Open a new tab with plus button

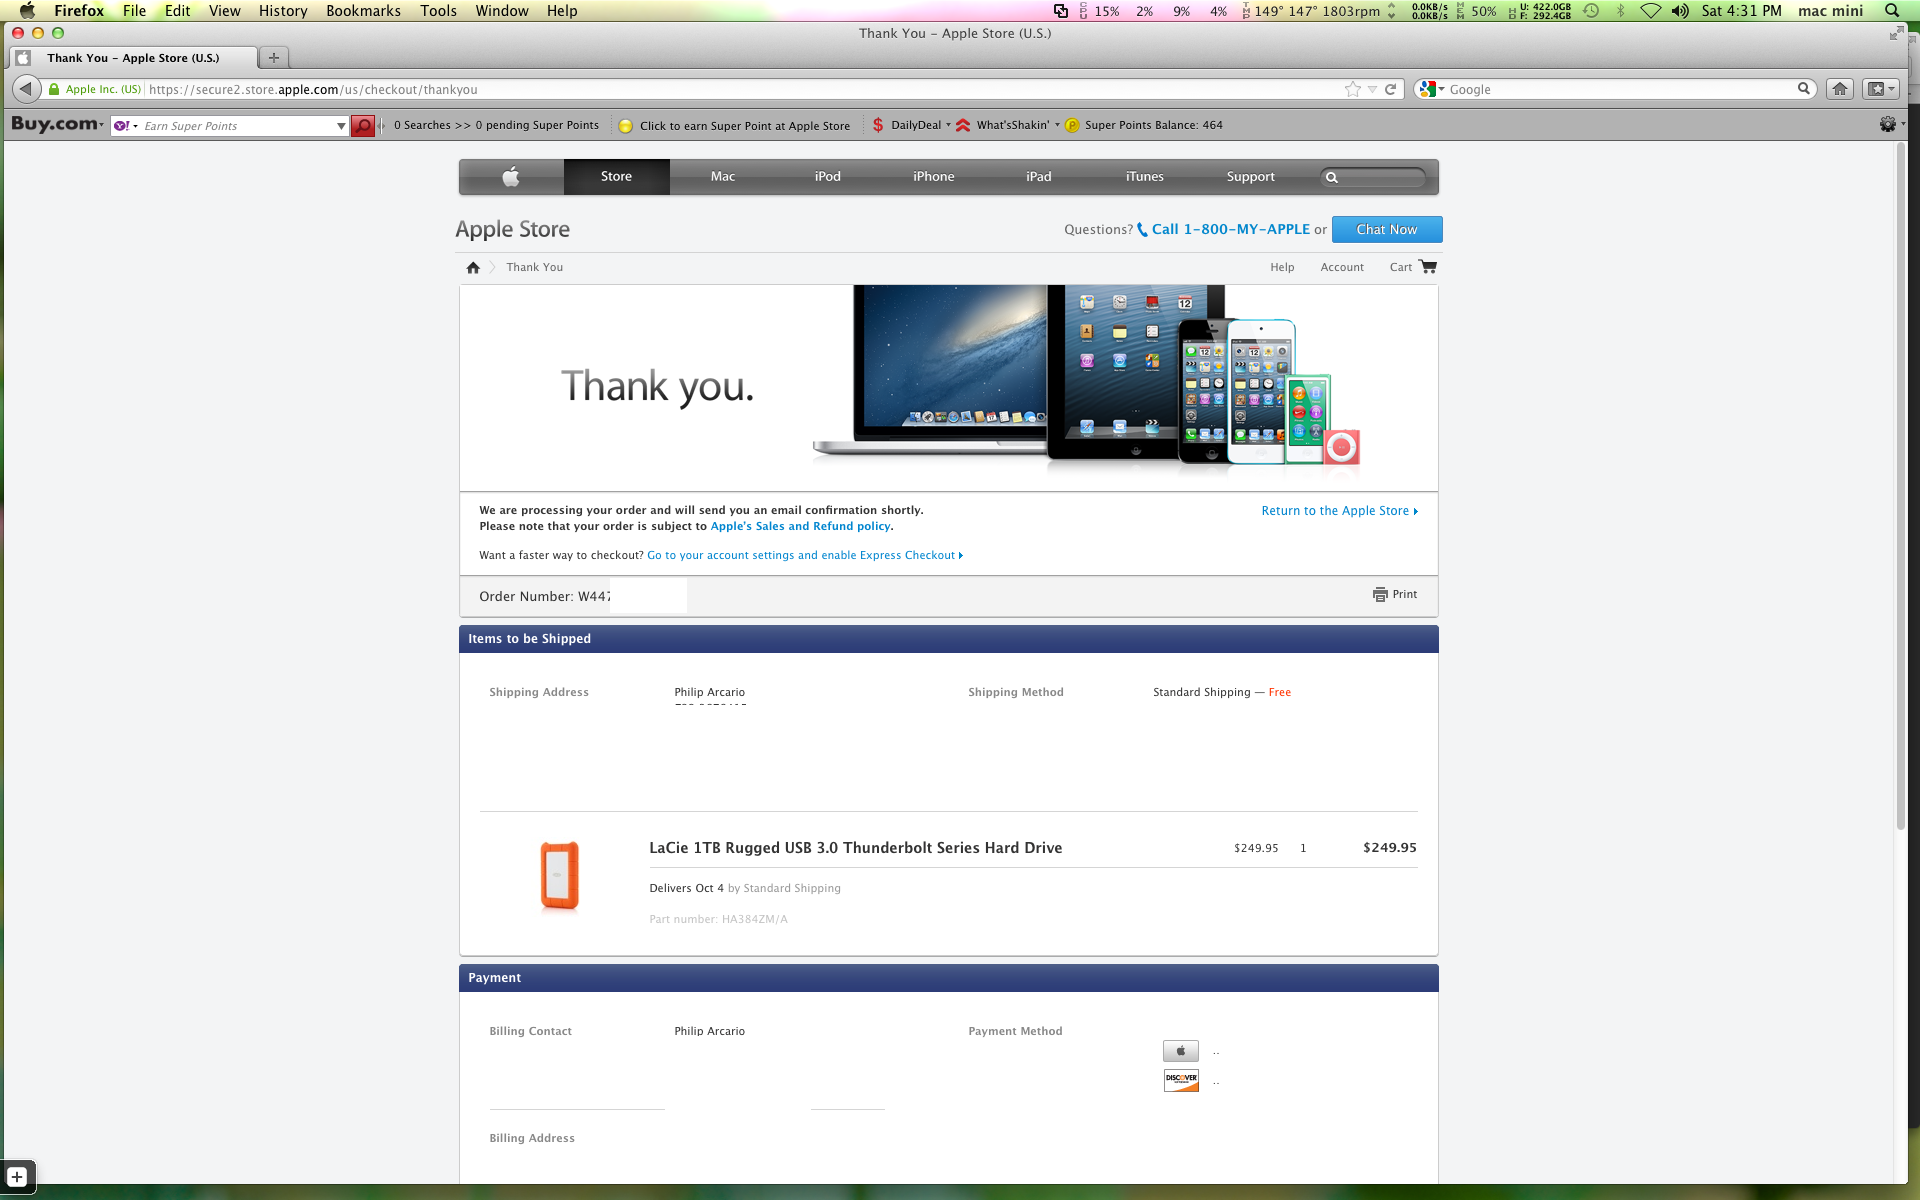(x=273, y=58)
